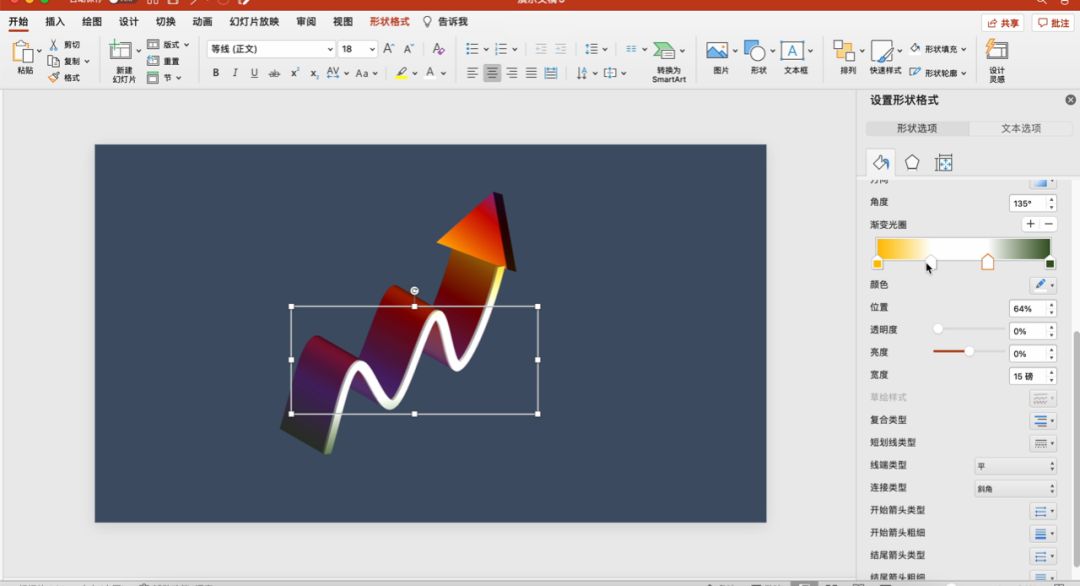Switch to the Draw tab
Screen dimensions: 1080x586
pos(92,21)
